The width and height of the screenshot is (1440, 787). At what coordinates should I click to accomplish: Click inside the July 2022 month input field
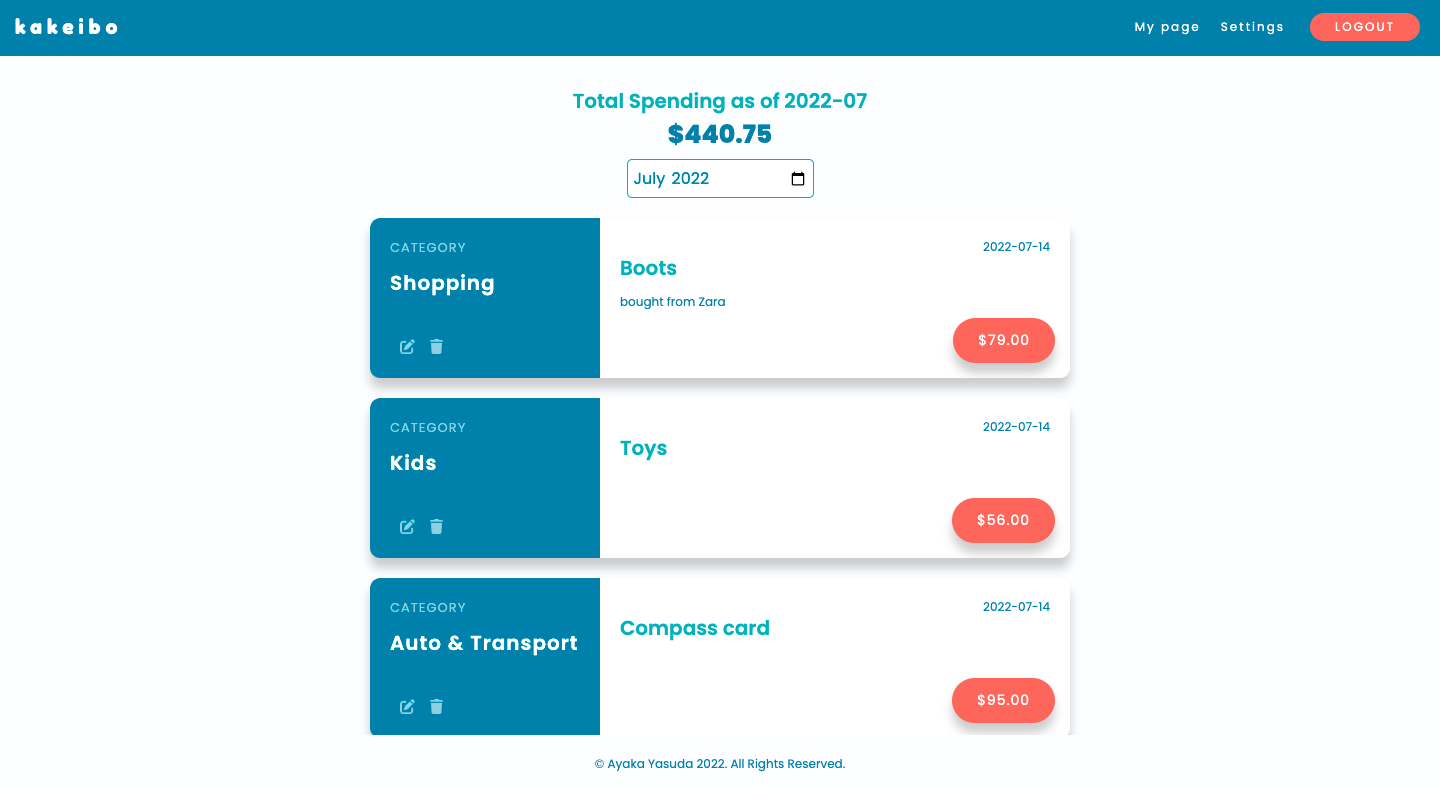pos(700,178)
